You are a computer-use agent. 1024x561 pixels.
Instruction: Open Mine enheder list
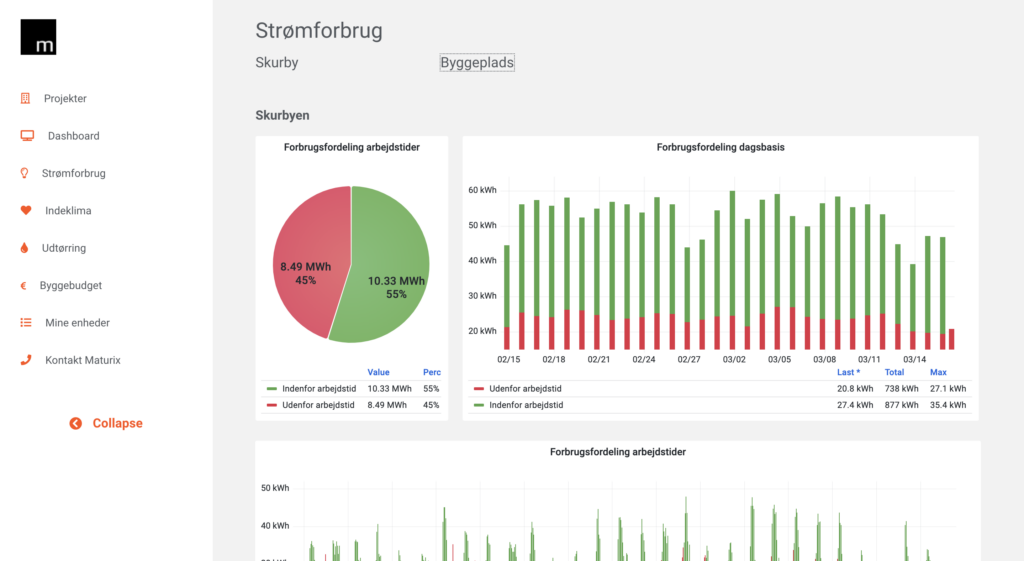[x=78, y=323]
